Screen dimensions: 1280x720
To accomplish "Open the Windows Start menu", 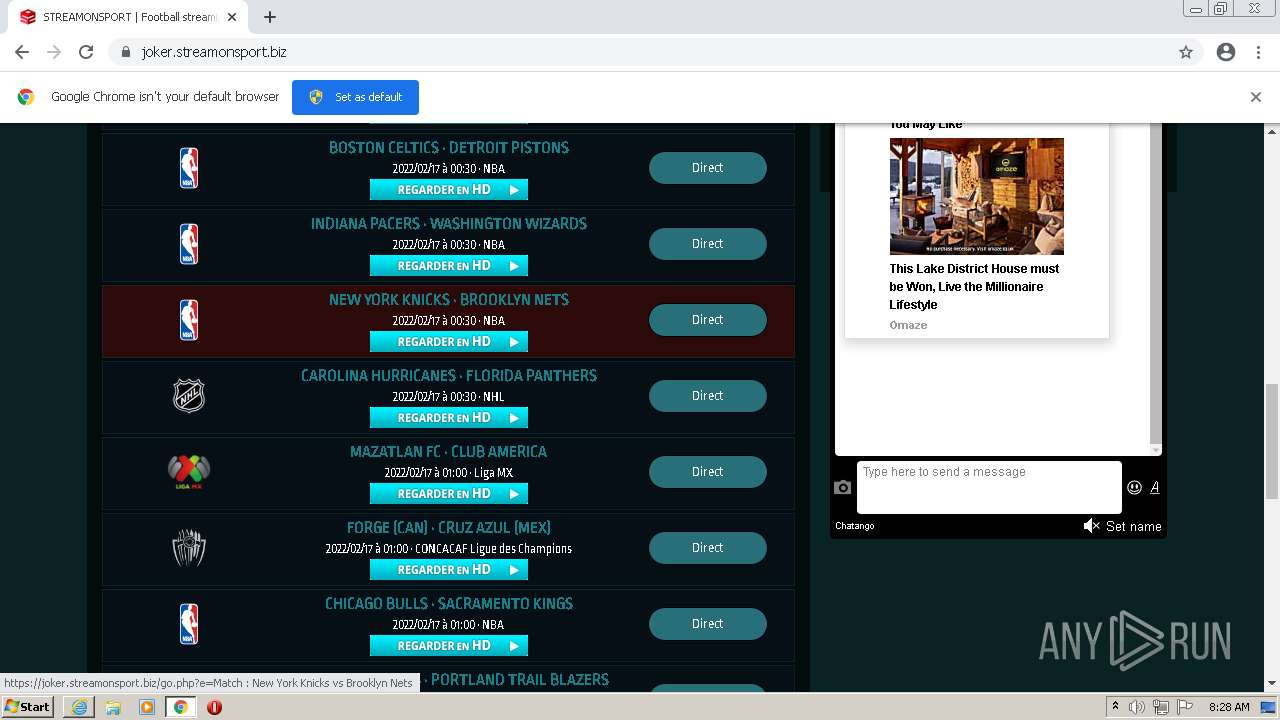I will [28, 706].
